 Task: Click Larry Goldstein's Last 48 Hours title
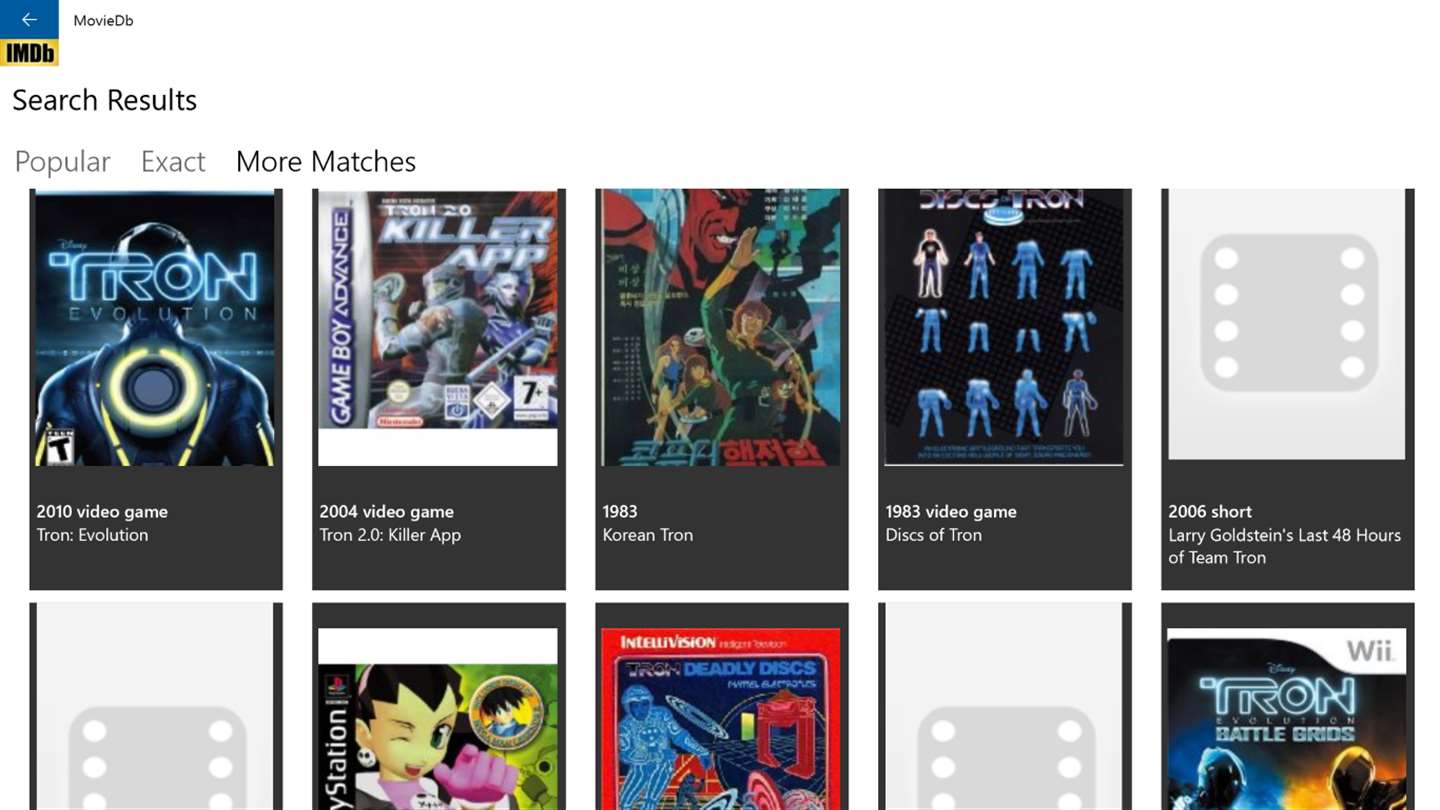1284,546
